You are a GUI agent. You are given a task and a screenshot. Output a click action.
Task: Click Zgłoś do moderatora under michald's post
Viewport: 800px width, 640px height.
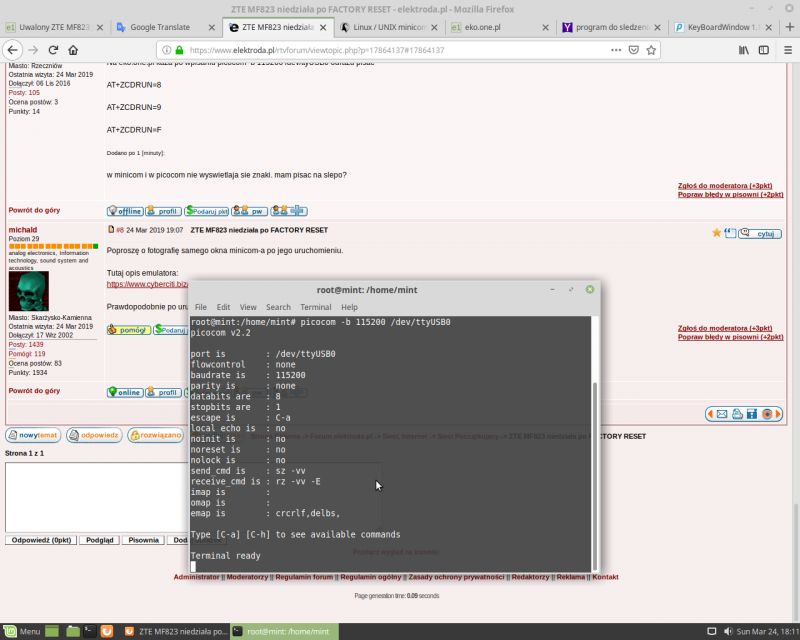click(724, 328)
